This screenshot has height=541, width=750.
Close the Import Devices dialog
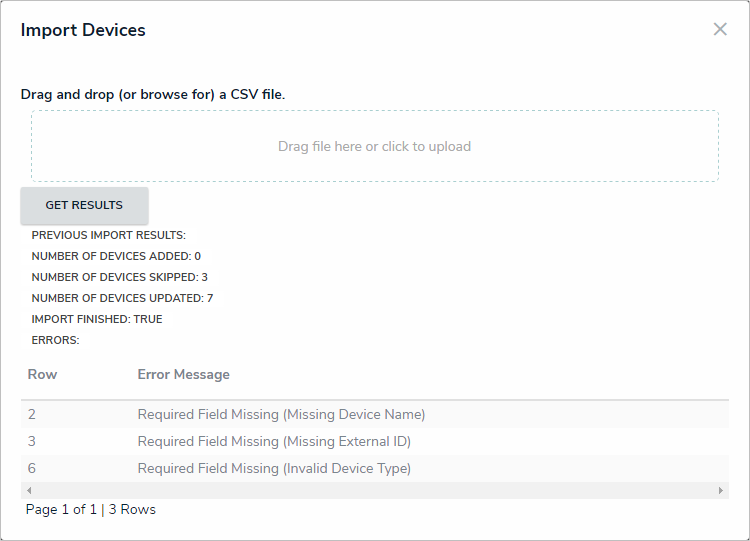(x=720, y=29)
